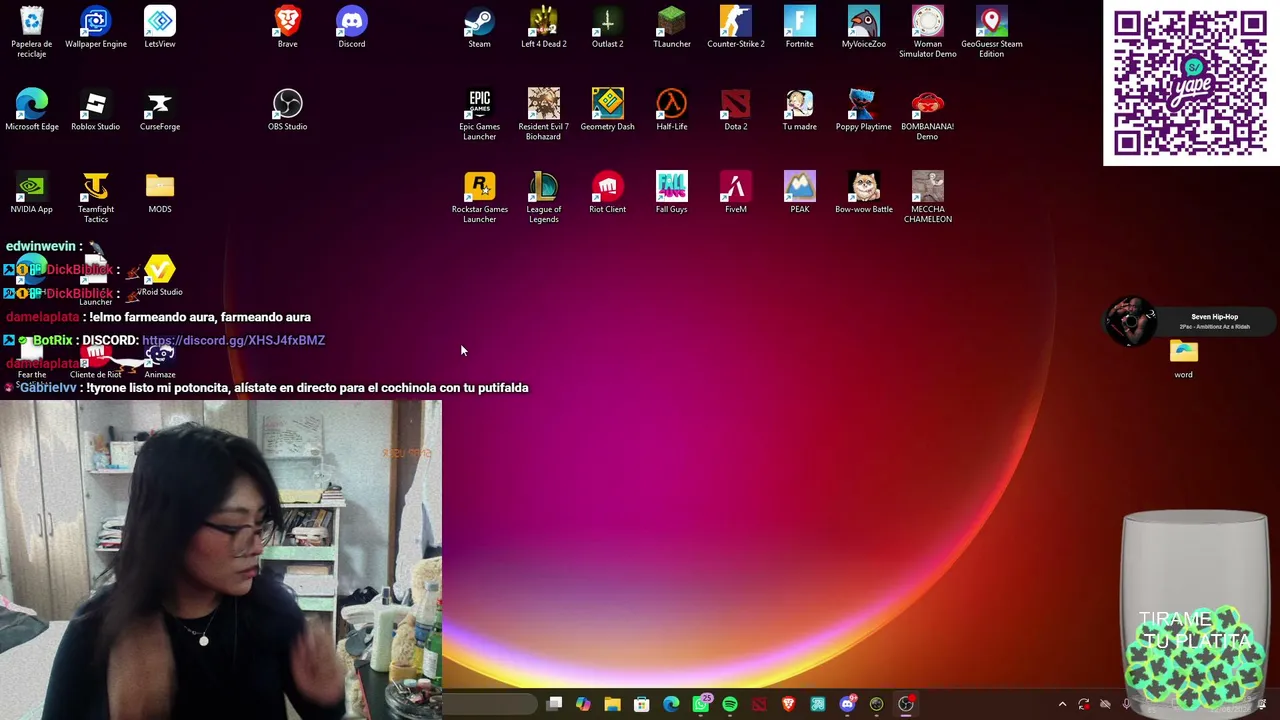Select the Dota 2 desktop shortcut
Image resolution: width=1280 pixels, height=720 pixels.
(x=736, y=110)
